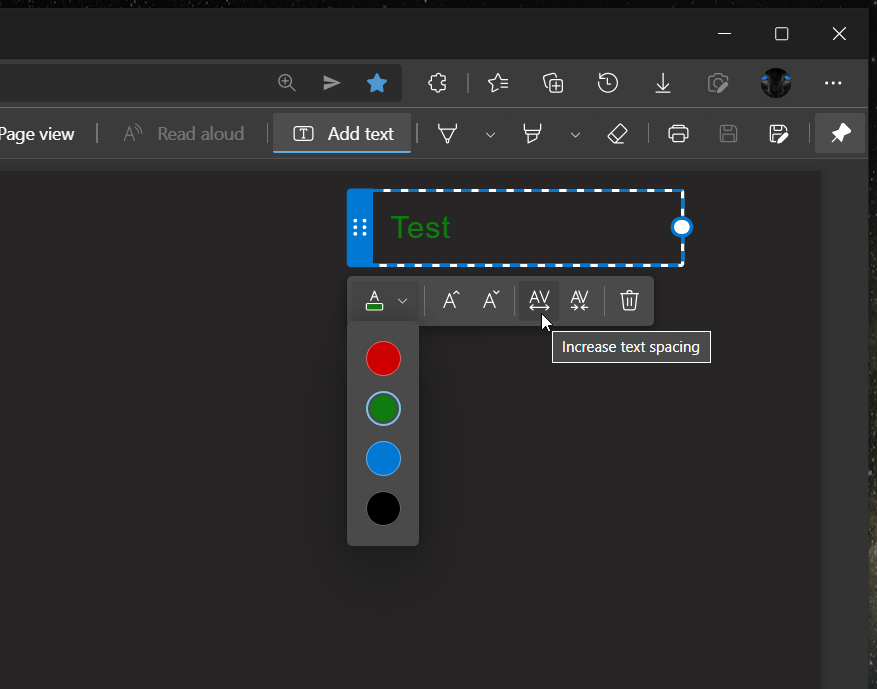Open the Erase tool
Viewport: 877px width, 689px height.
pos(618,133)
